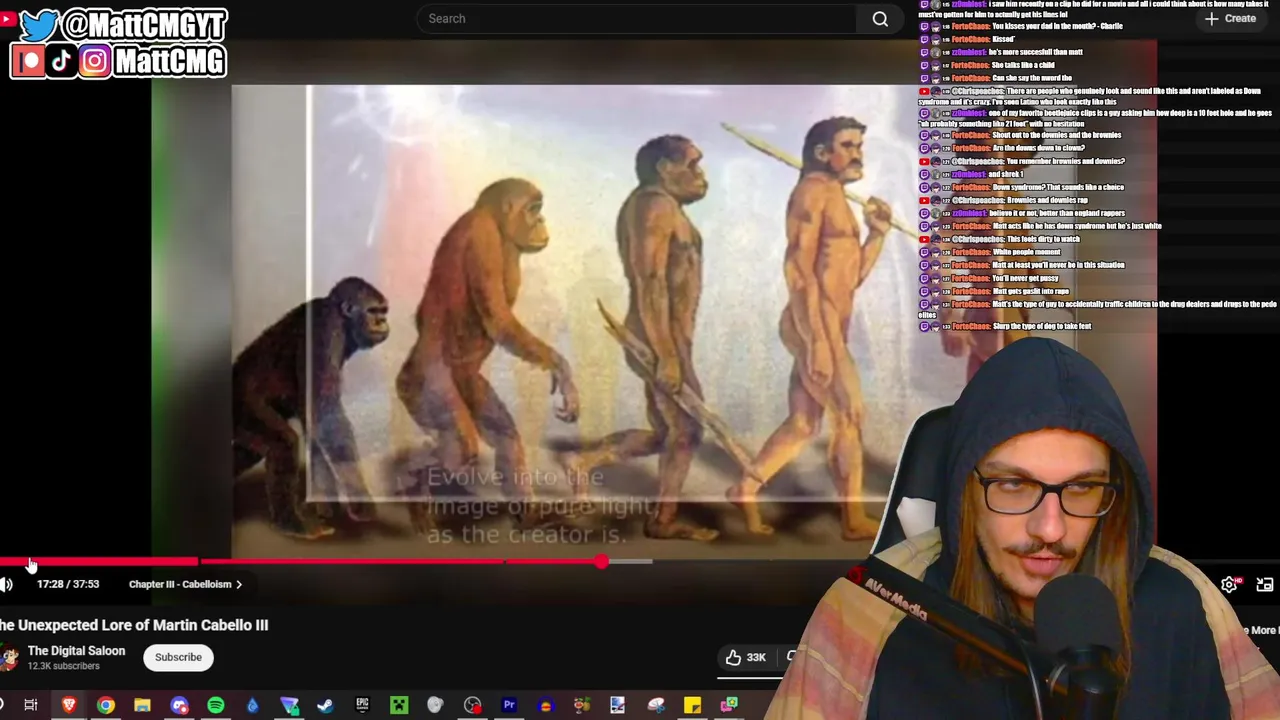The height and width of the screenshot is (720, 1280).
Task: Click the Twitter bird logo in overlay
Action: pyautogui.click(x=38, y=24)
